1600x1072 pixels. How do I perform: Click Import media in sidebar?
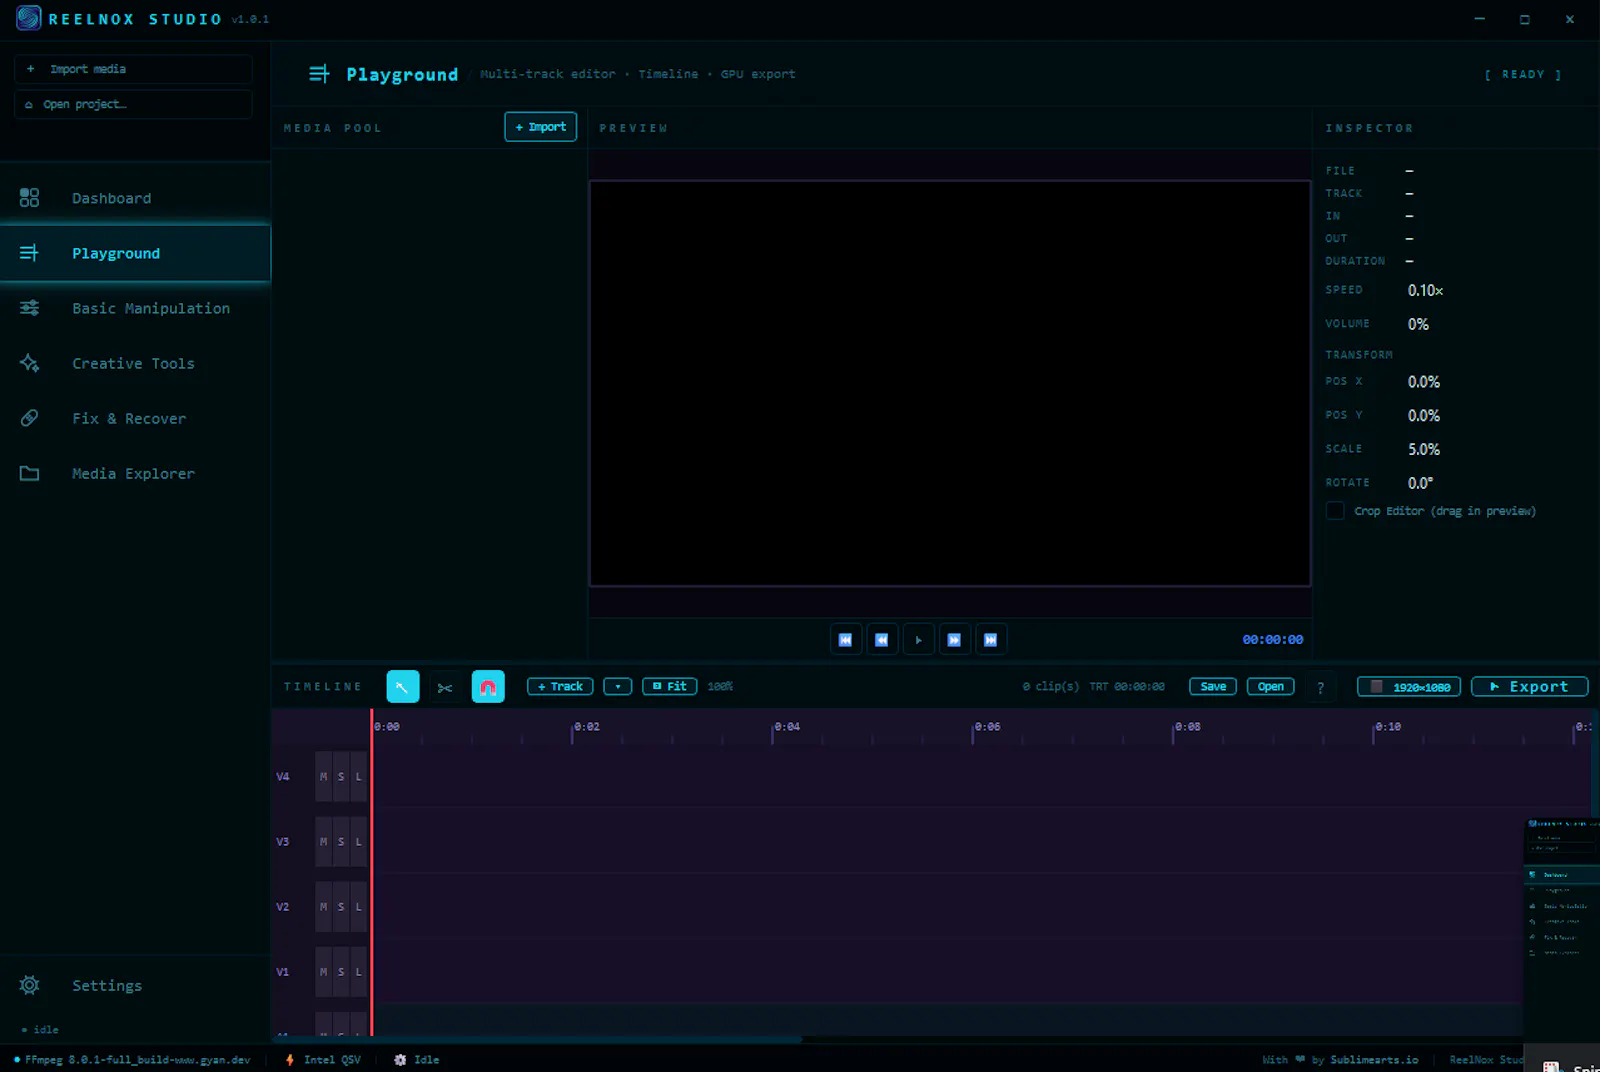coord(133,69)
